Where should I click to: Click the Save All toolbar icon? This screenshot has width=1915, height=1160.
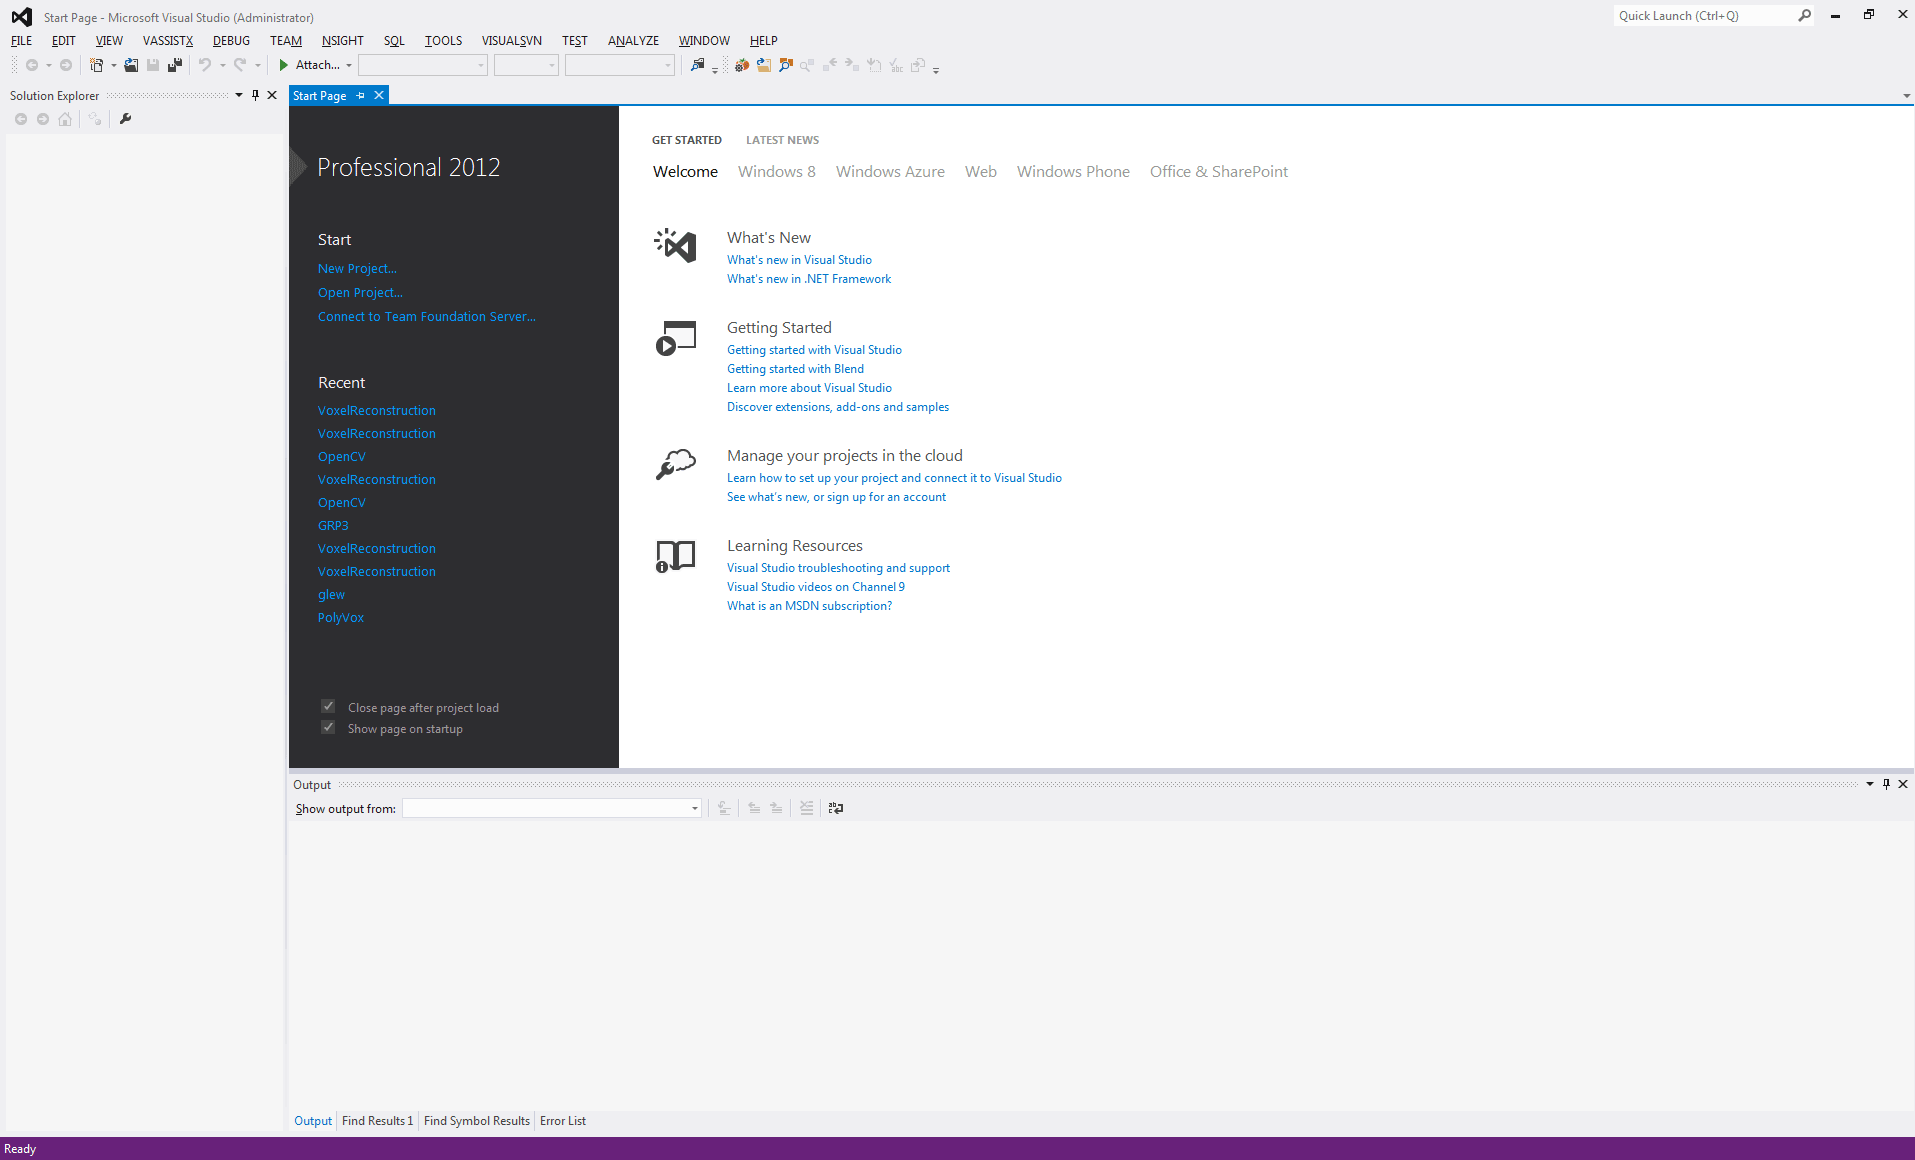click(175, 65)
